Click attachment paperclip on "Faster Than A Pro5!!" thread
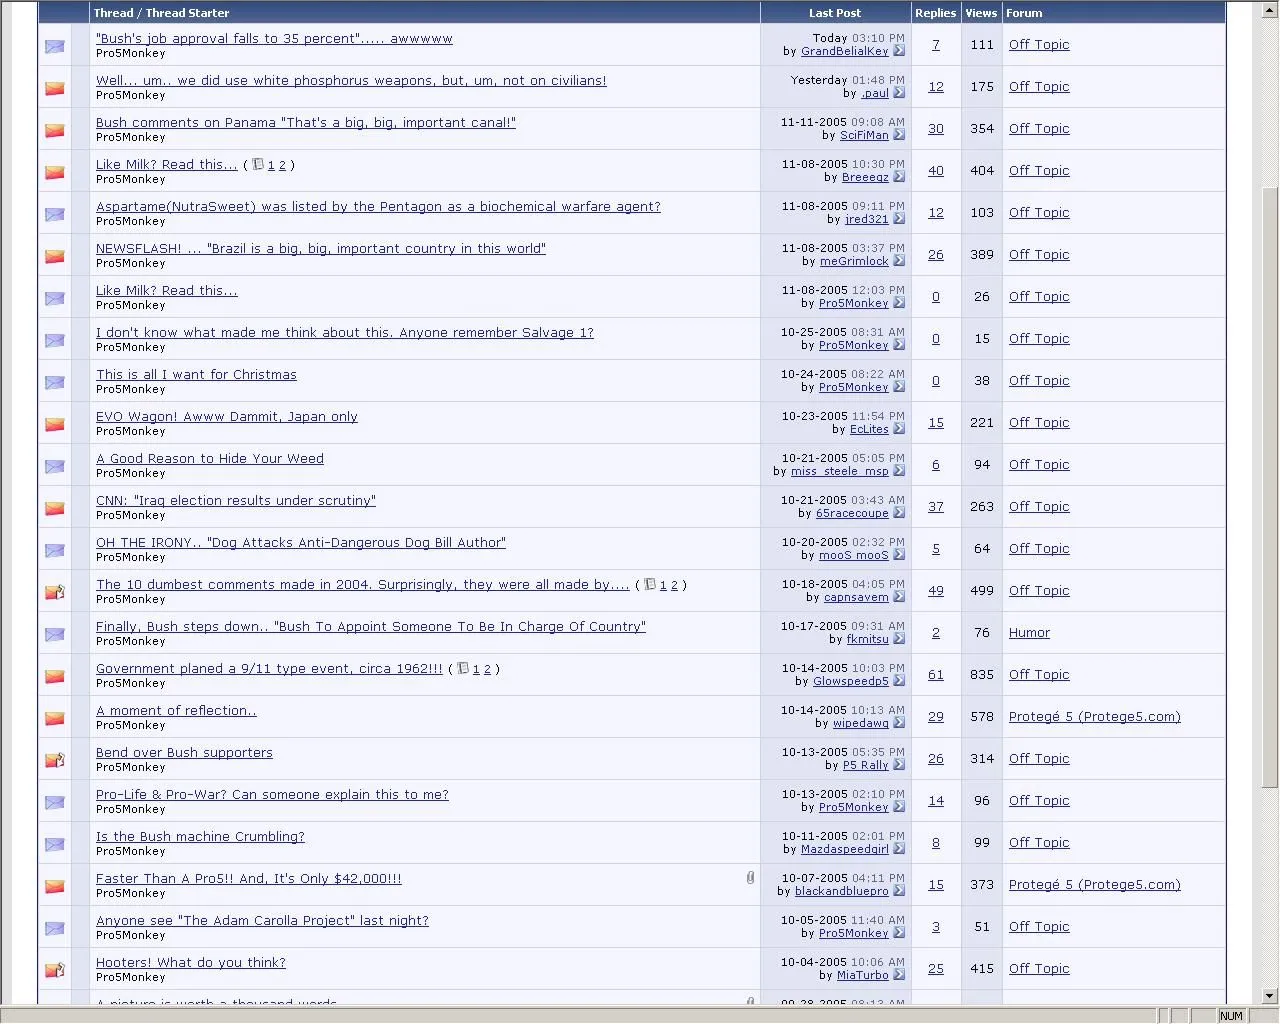Image resolution: width=1280 pixels, height=1024 pixels. tap(750, 877)
